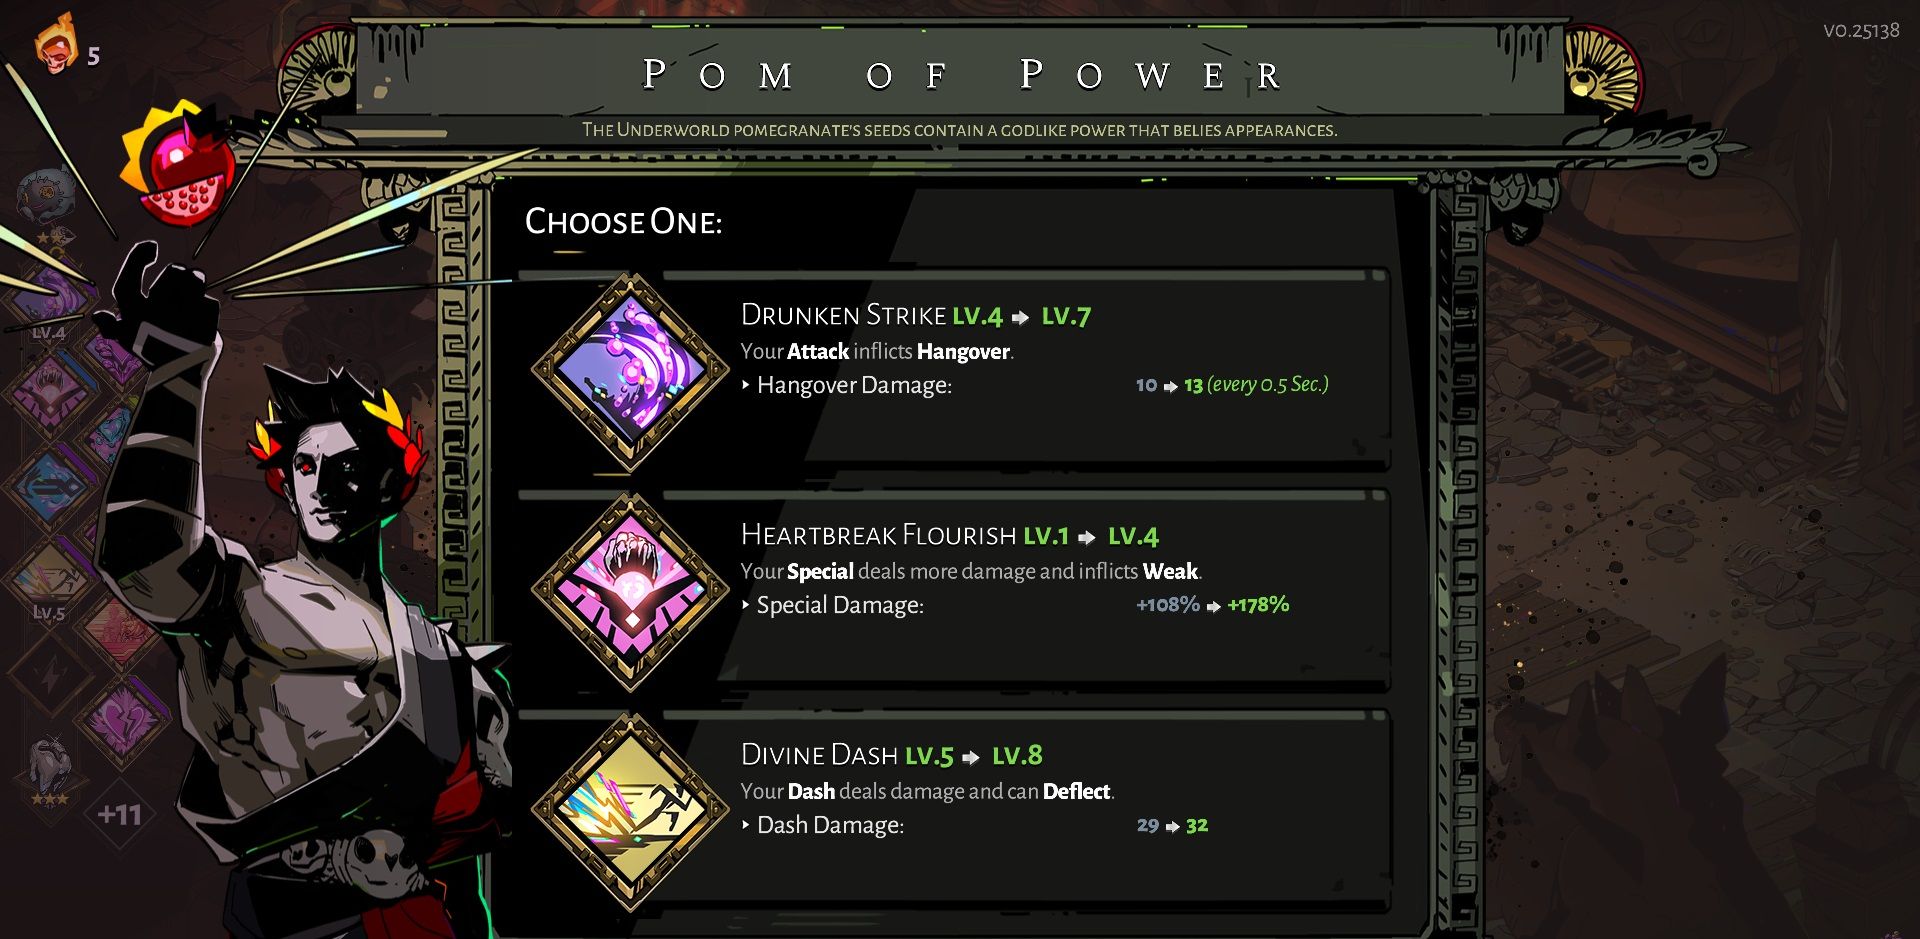1920x939 pixels.
Task: Click the LV.5 yellow boon in sidebar
Action: [48, 580]
